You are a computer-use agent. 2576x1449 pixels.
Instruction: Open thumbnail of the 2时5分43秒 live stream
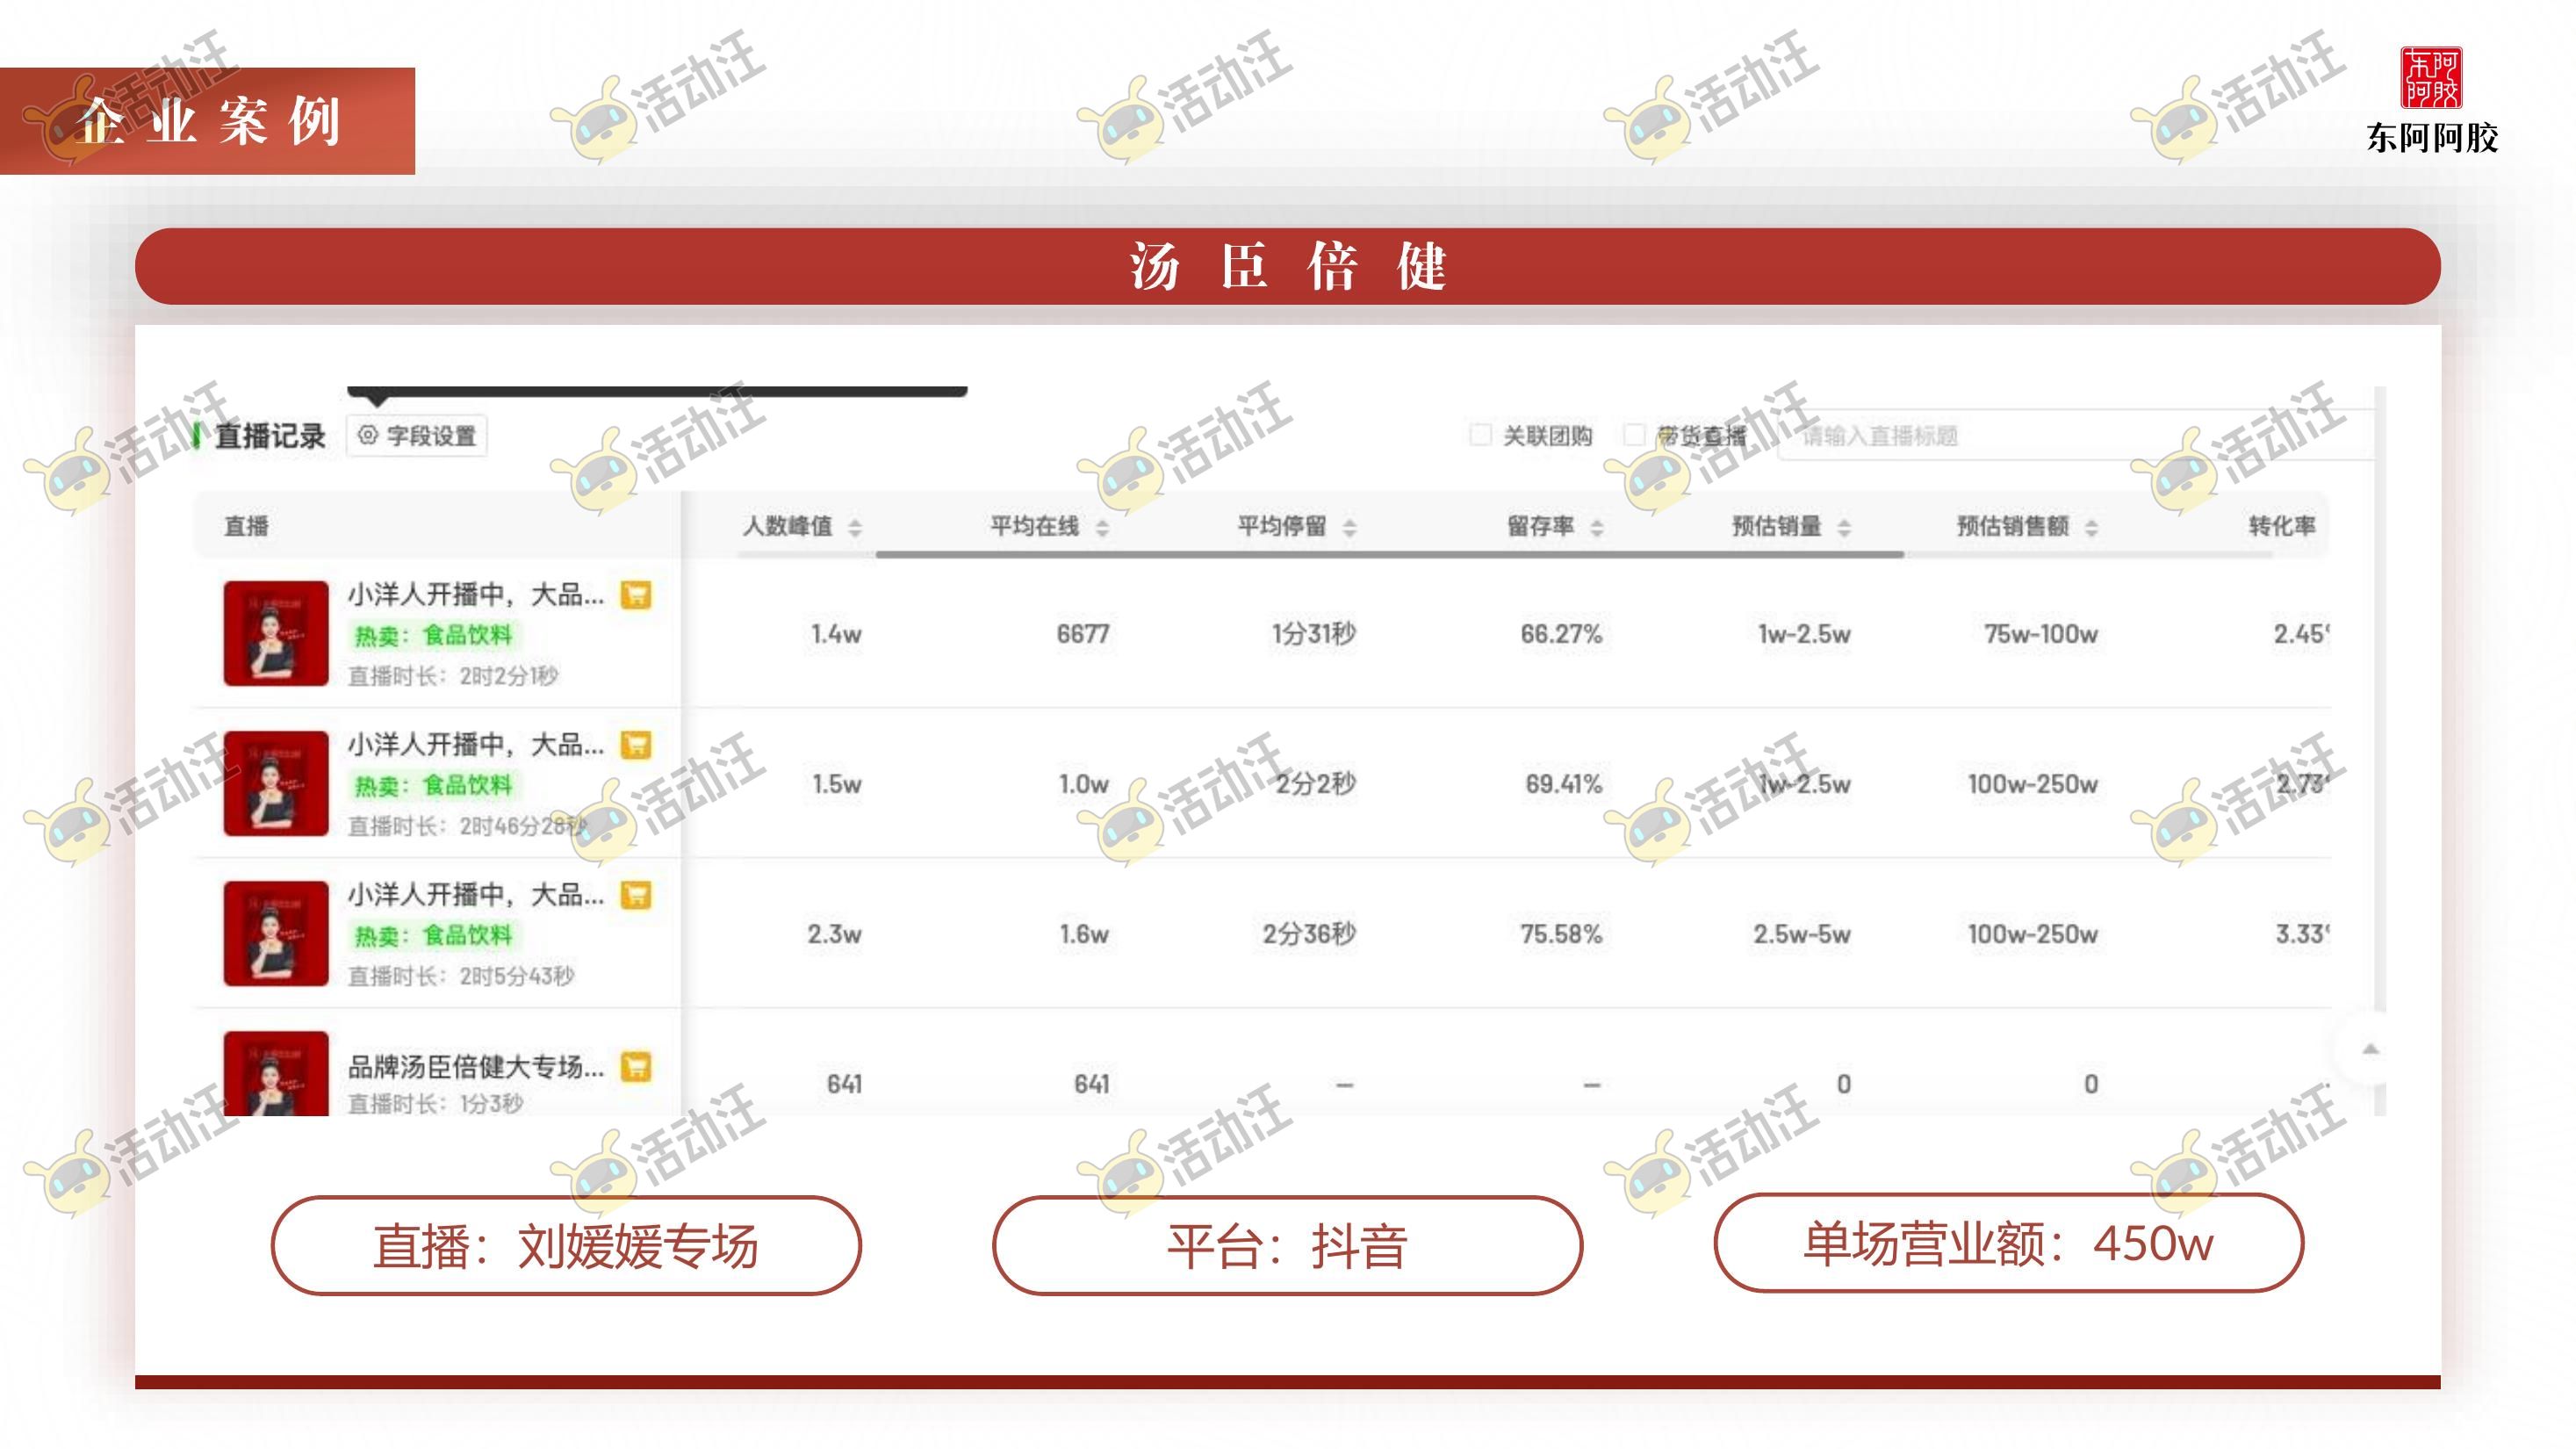pyautogui.click(x=276, y=933)
